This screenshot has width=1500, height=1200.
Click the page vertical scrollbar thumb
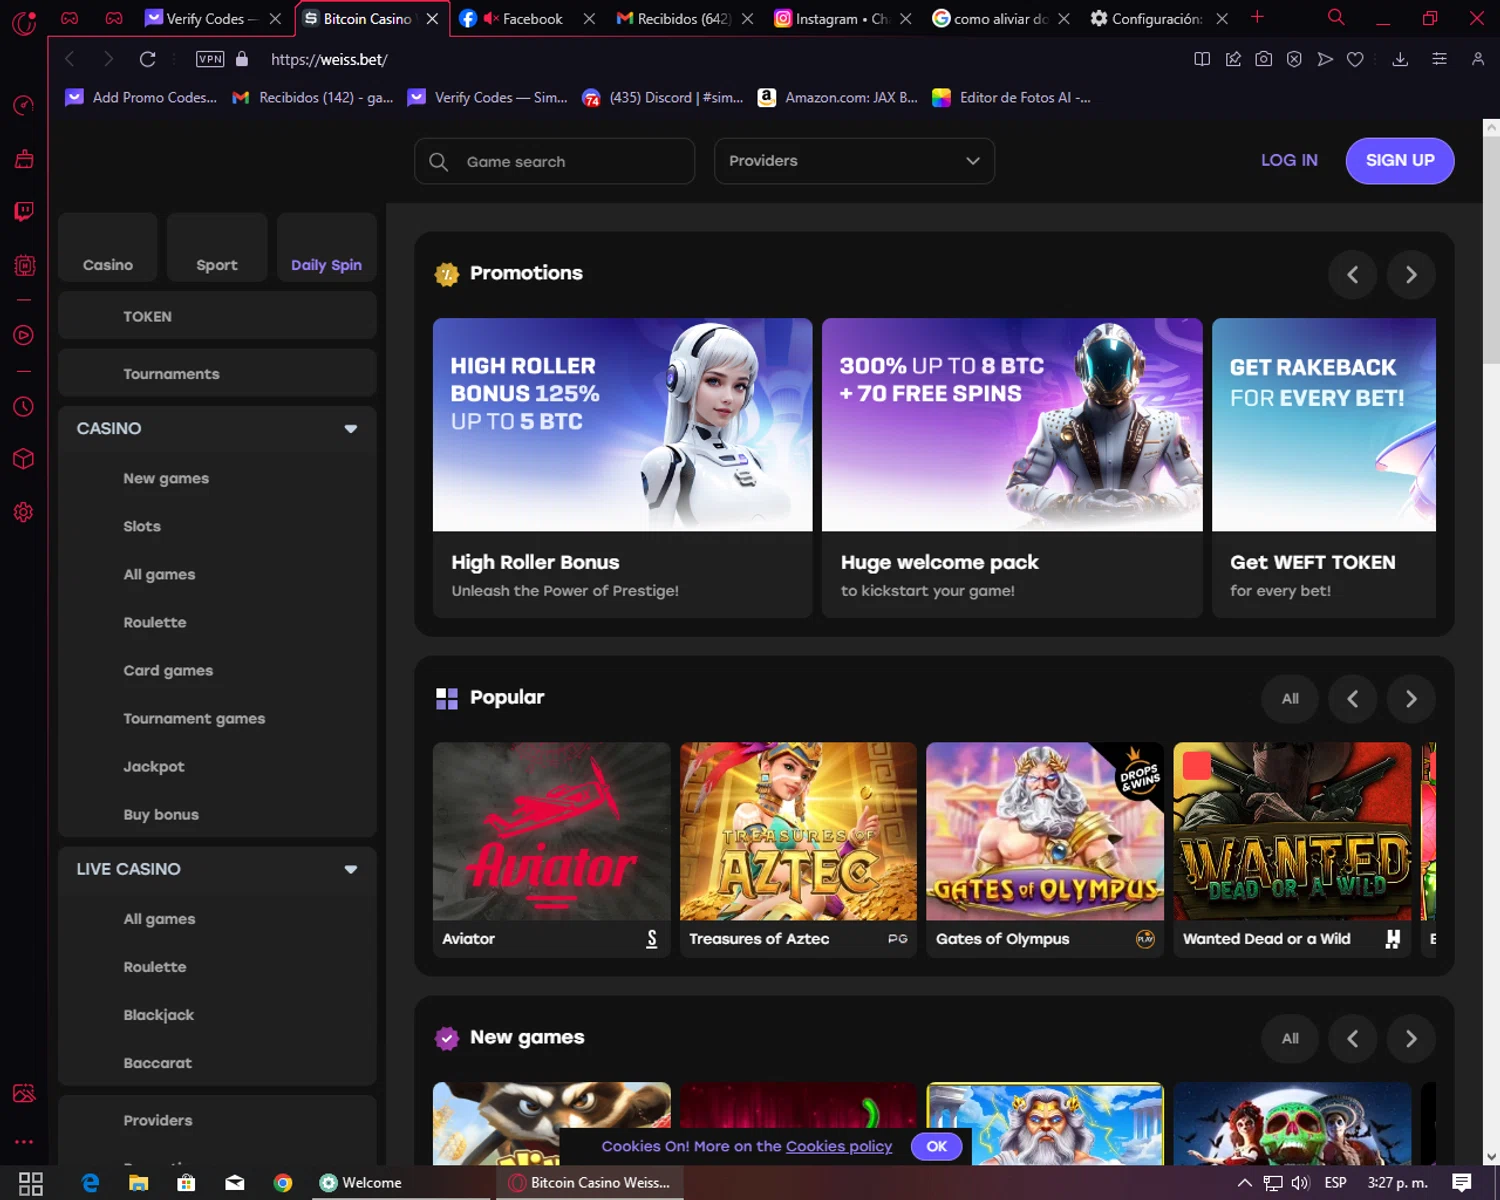1491,250
